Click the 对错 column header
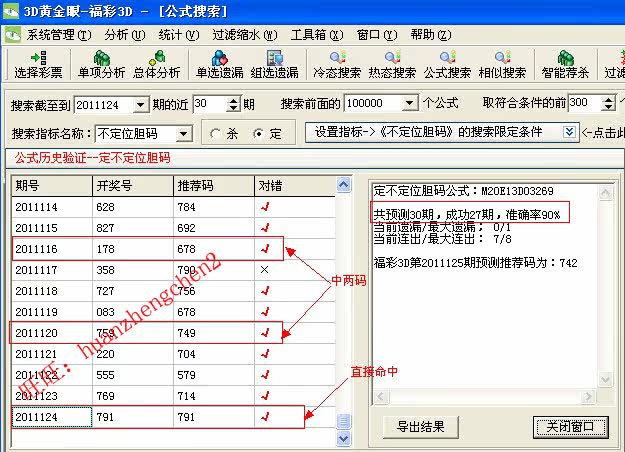The width and height of the screenshot is (625, 452). coord(295,186)
